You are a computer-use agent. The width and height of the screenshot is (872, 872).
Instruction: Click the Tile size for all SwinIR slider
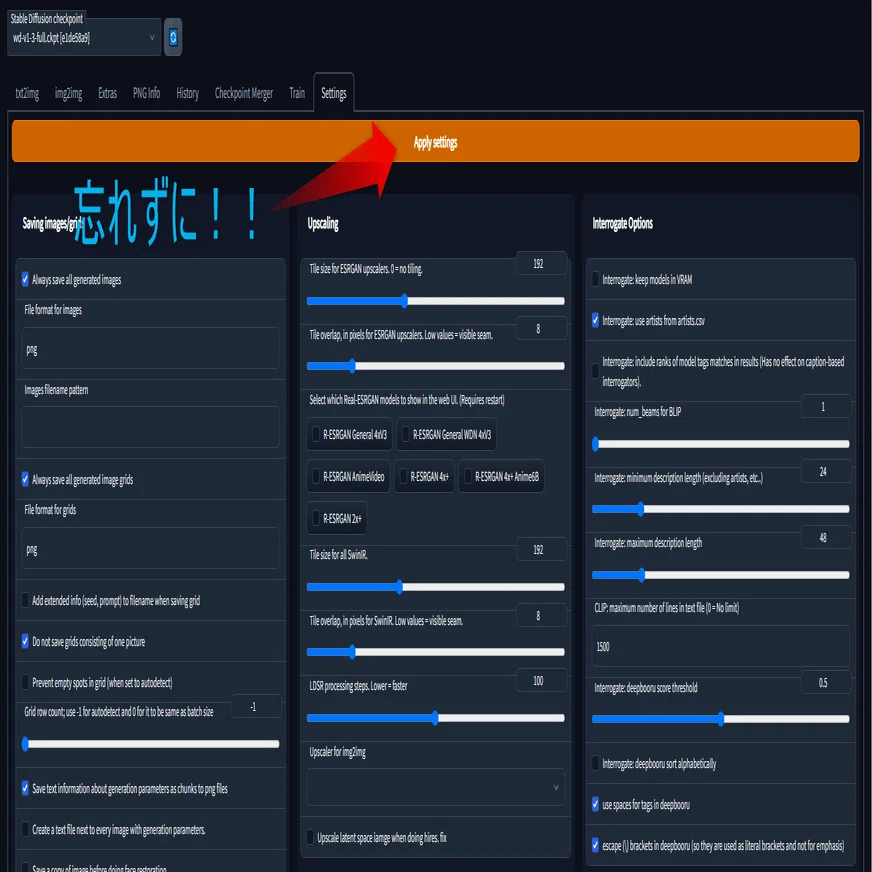[x=435, y=587]
